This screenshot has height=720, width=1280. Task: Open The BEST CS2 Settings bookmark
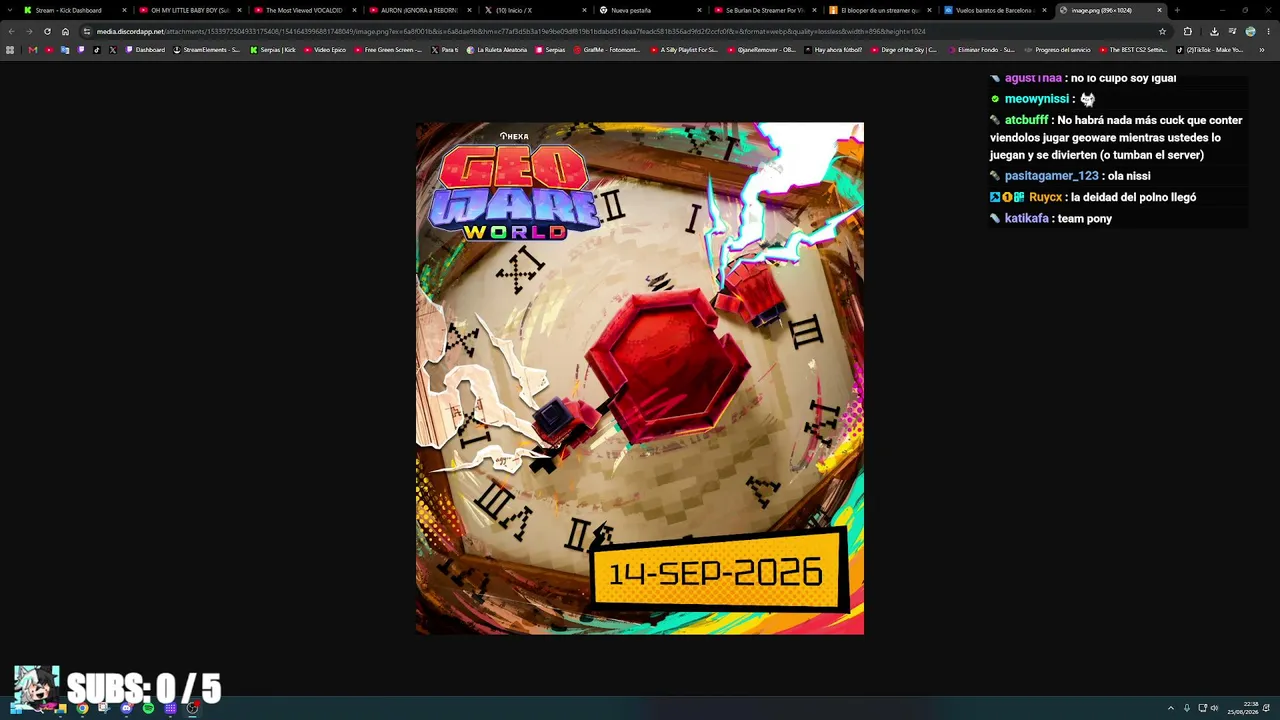tap(1133, 50)
